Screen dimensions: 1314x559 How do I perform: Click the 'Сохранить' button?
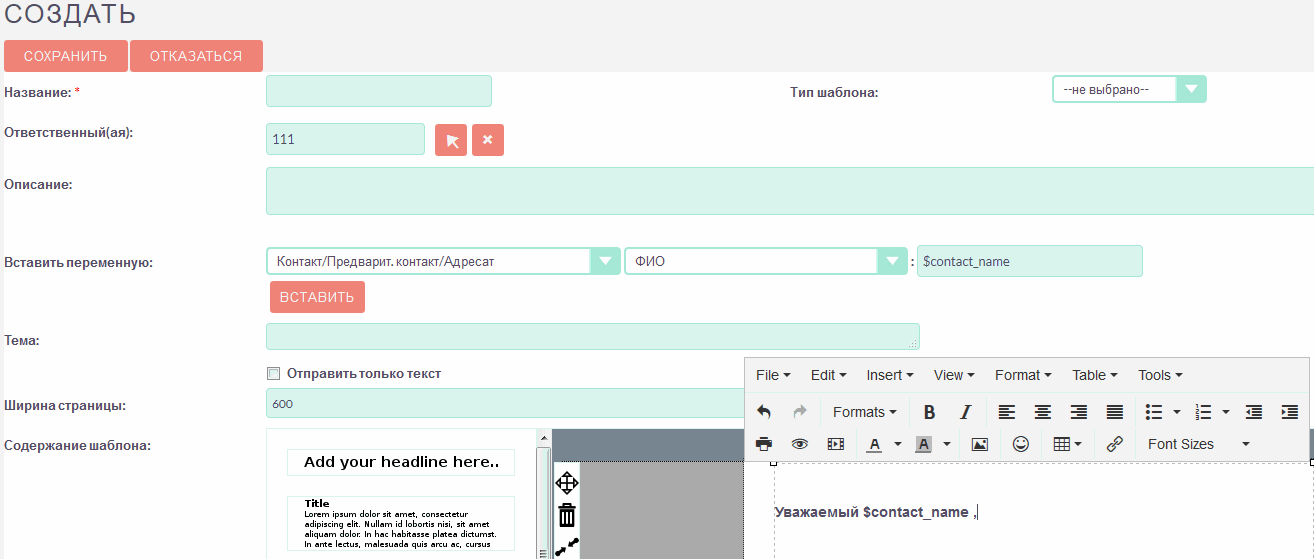click(x=66, y=56)
